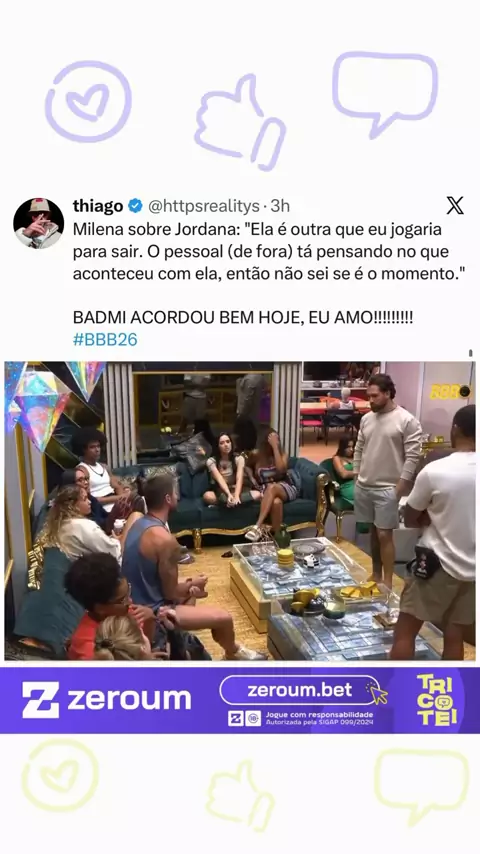Click the Tricotei logo
Image resolution: width=480 pixels, height=854 pixels.
coord(437,700)
